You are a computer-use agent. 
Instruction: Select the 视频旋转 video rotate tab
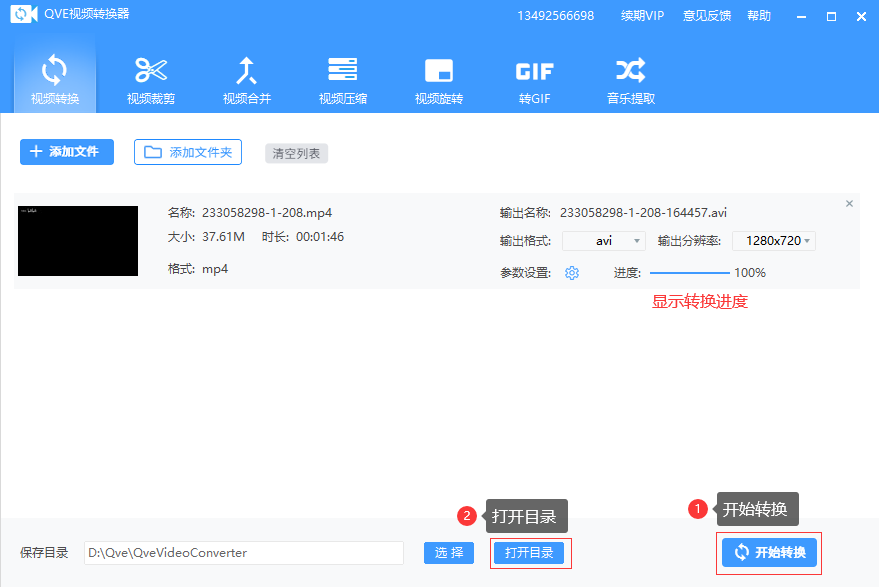[438, 80]
